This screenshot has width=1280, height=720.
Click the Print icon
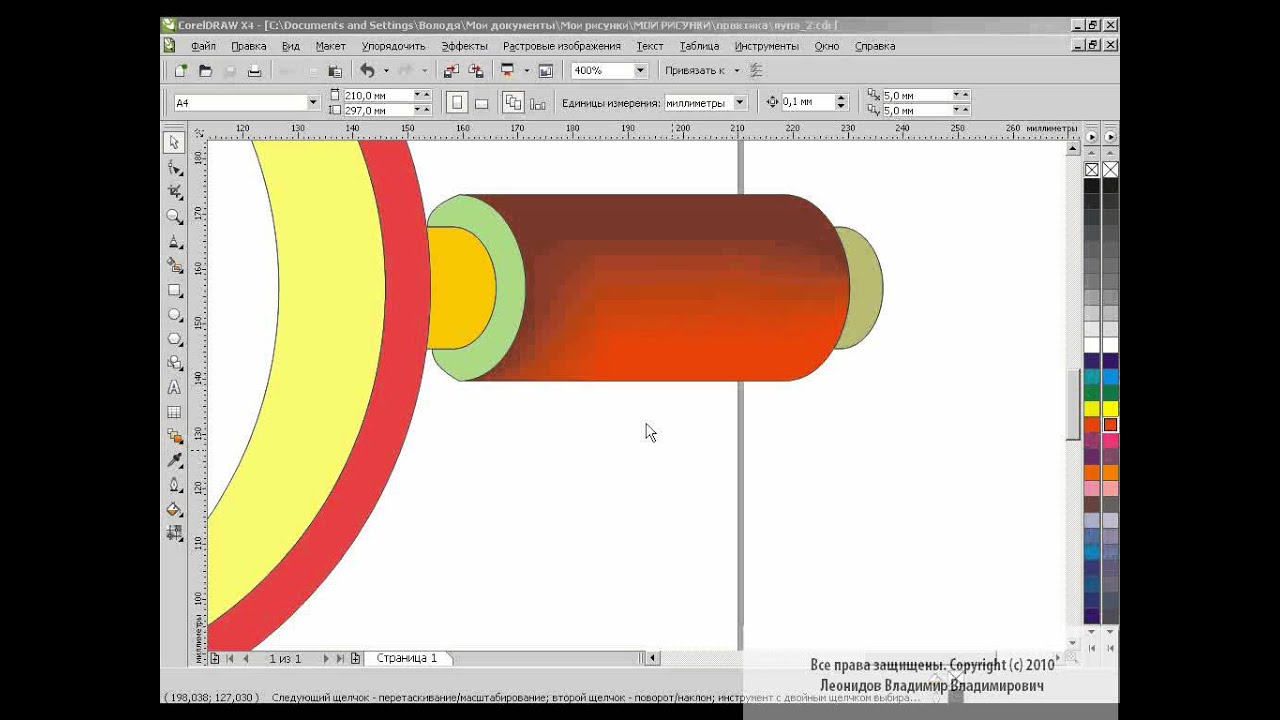pos(254,71)
